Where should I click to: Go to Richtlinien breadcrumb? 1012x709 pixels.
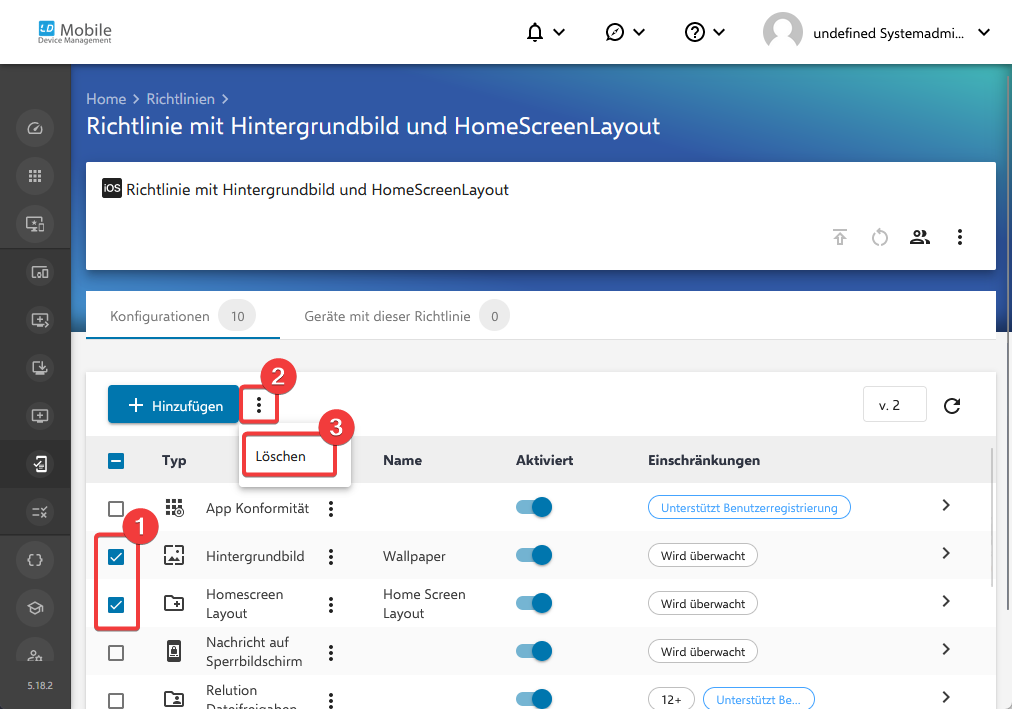tap(180, 99)
